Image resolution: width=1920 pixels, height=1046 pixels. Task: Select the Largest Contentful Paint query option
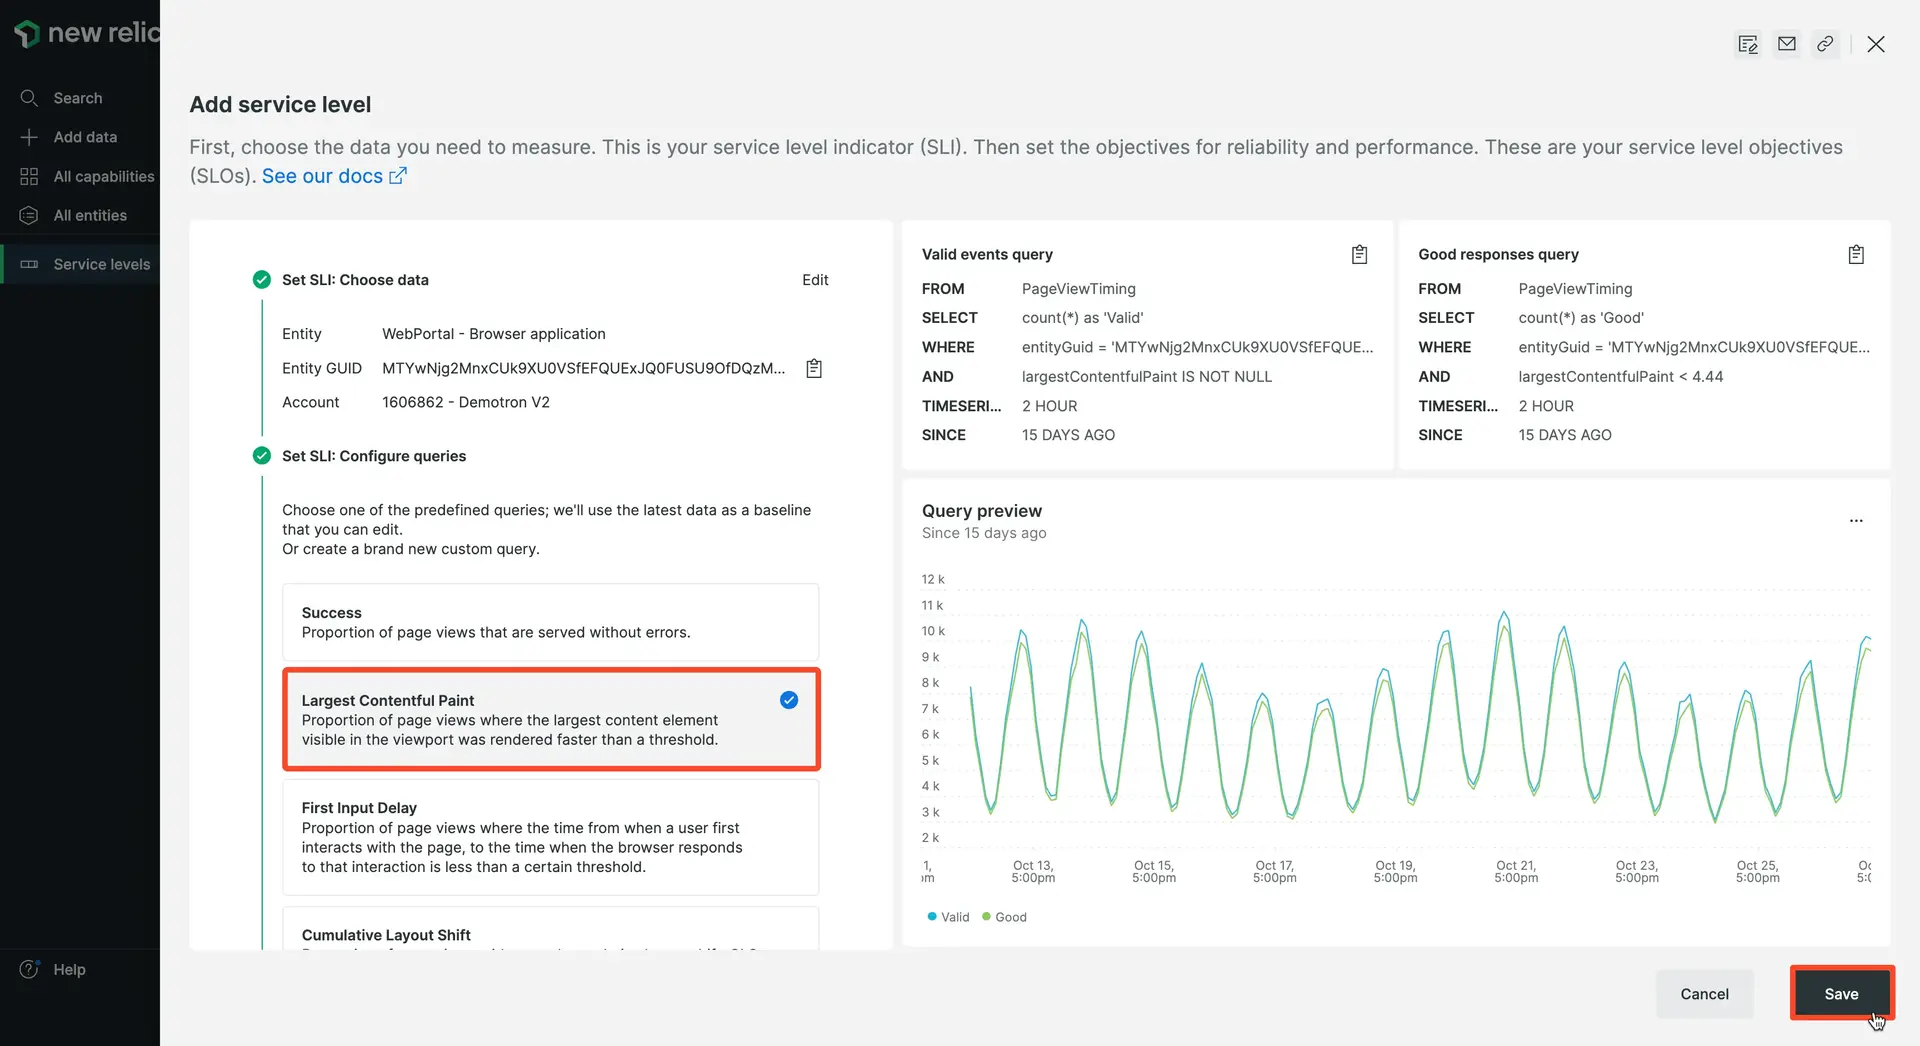point(550,719)
